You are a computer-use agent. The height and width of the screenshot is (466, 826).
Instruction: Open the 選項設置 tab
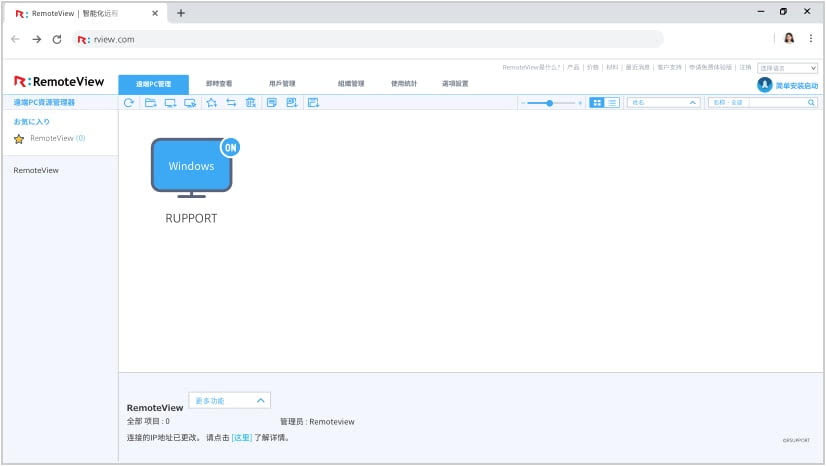coord(455,84)
